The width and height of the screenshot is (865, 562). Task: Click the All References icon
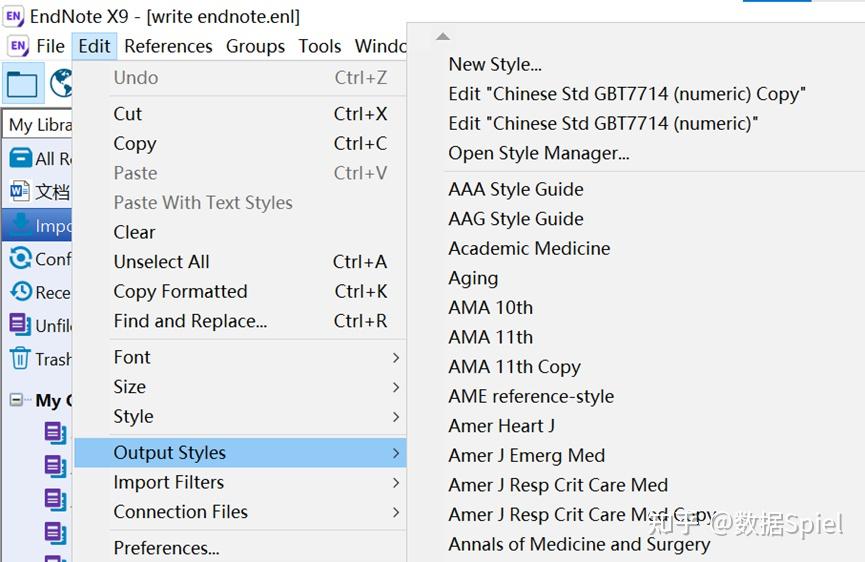(x=20, y=158)
